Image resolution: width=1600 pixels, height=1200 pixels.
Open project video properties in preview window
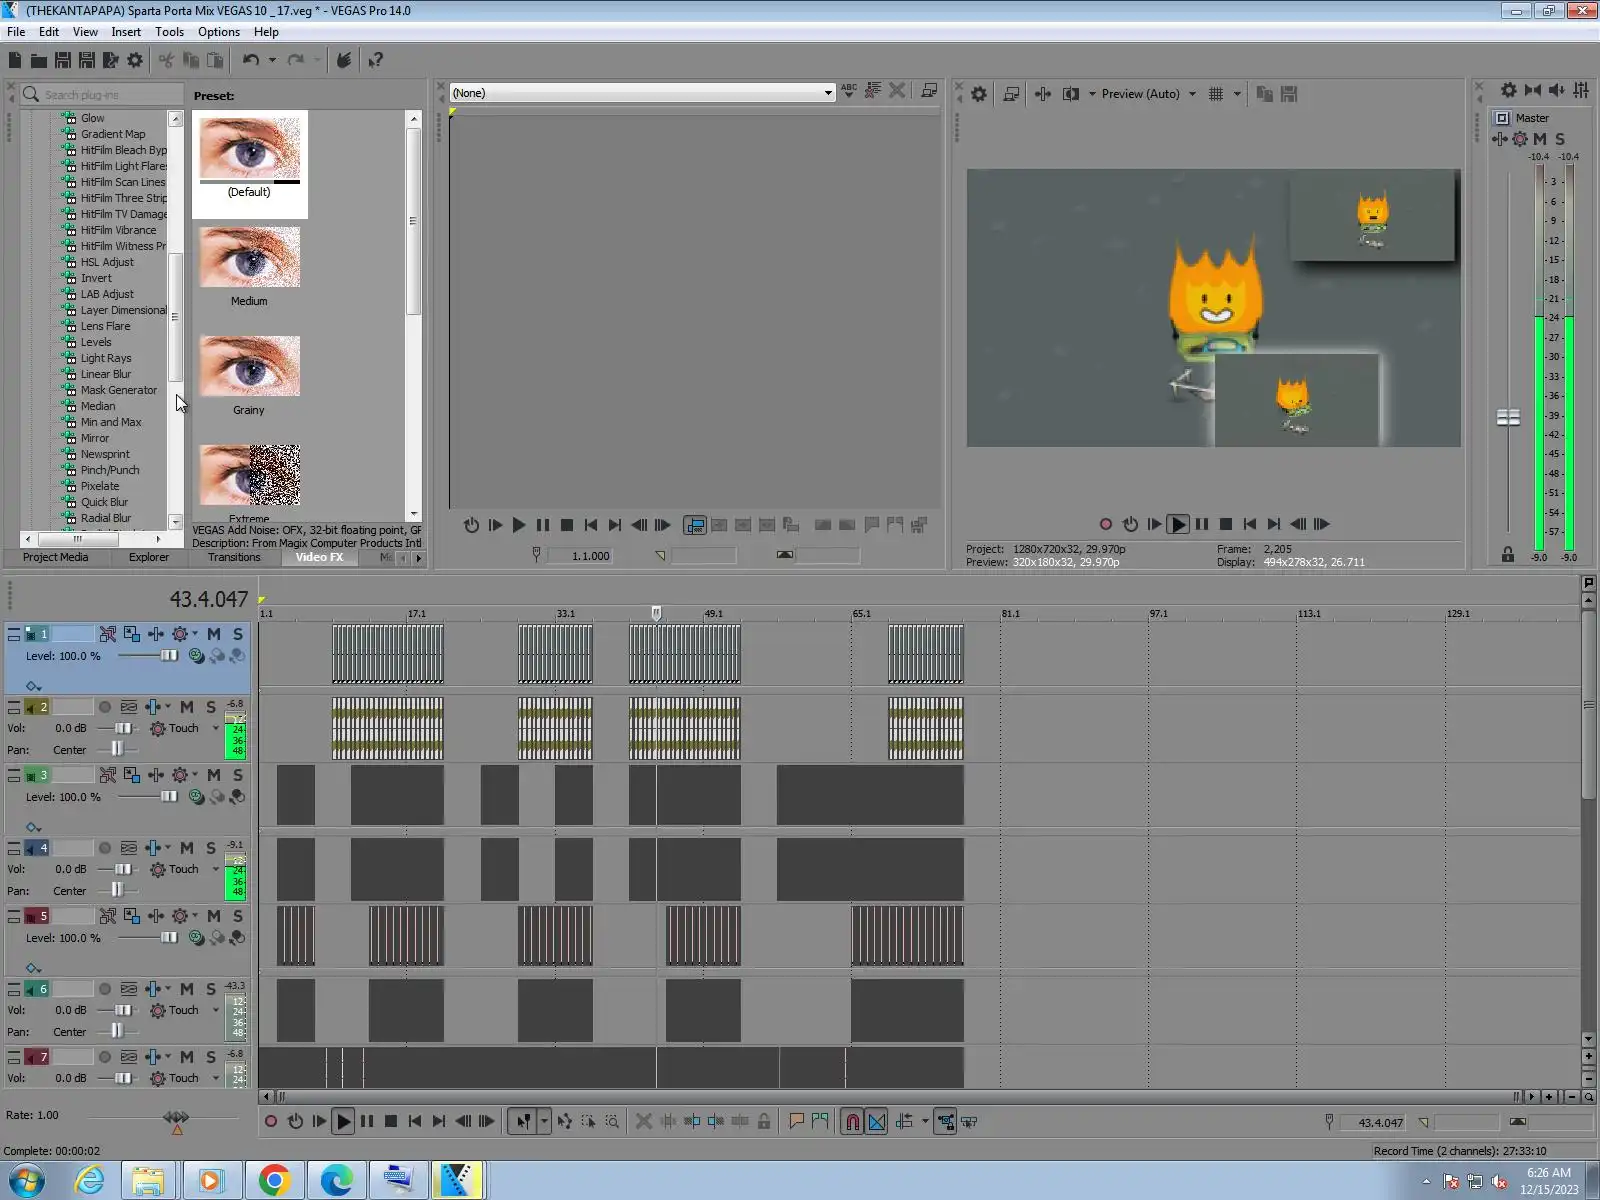tap(979, 94)
